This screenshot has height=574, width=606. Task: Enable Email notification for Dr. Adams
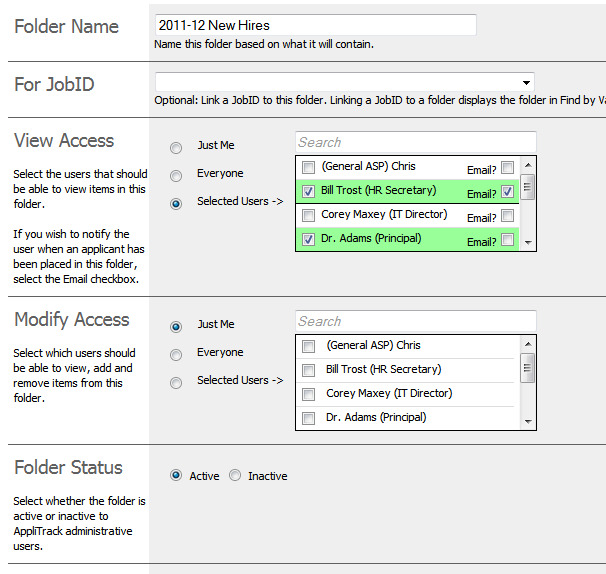(x=508, y=240)
